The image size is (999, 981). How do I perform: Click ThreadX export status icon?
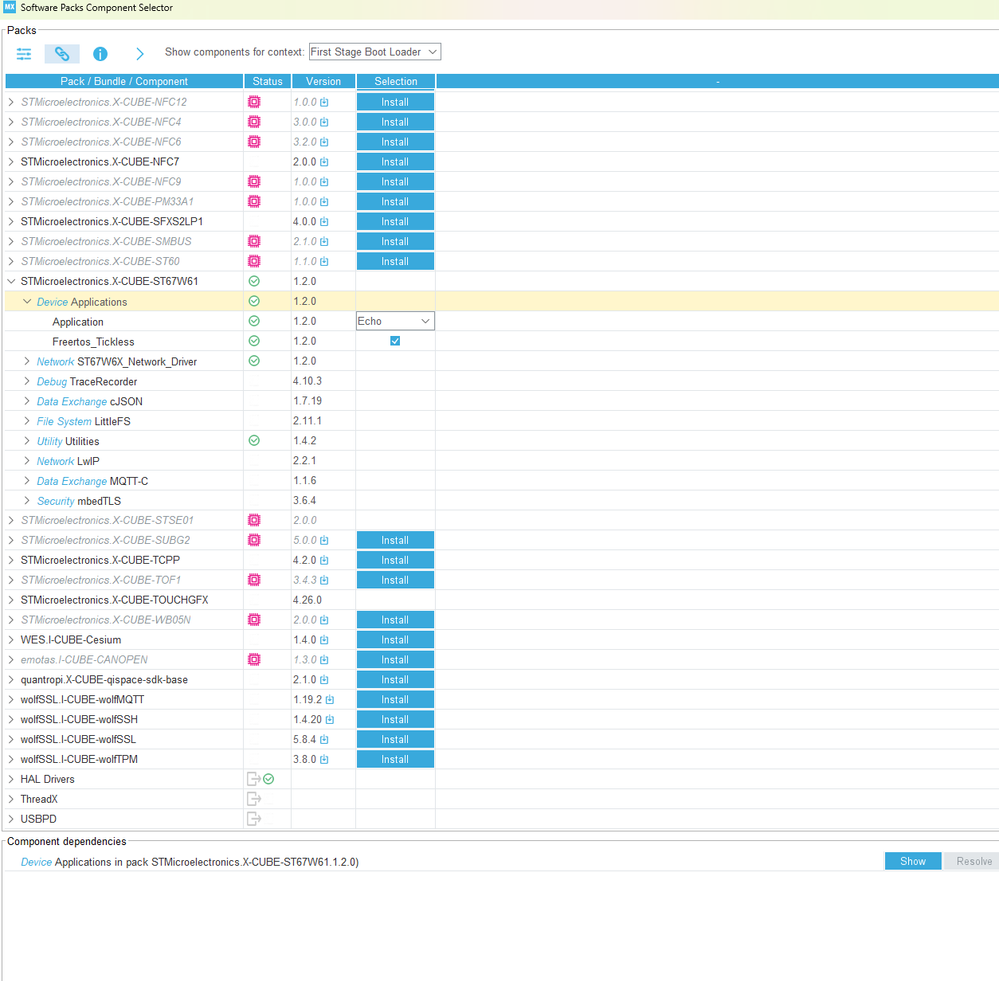pyautogui.click(x=254, y=799)
